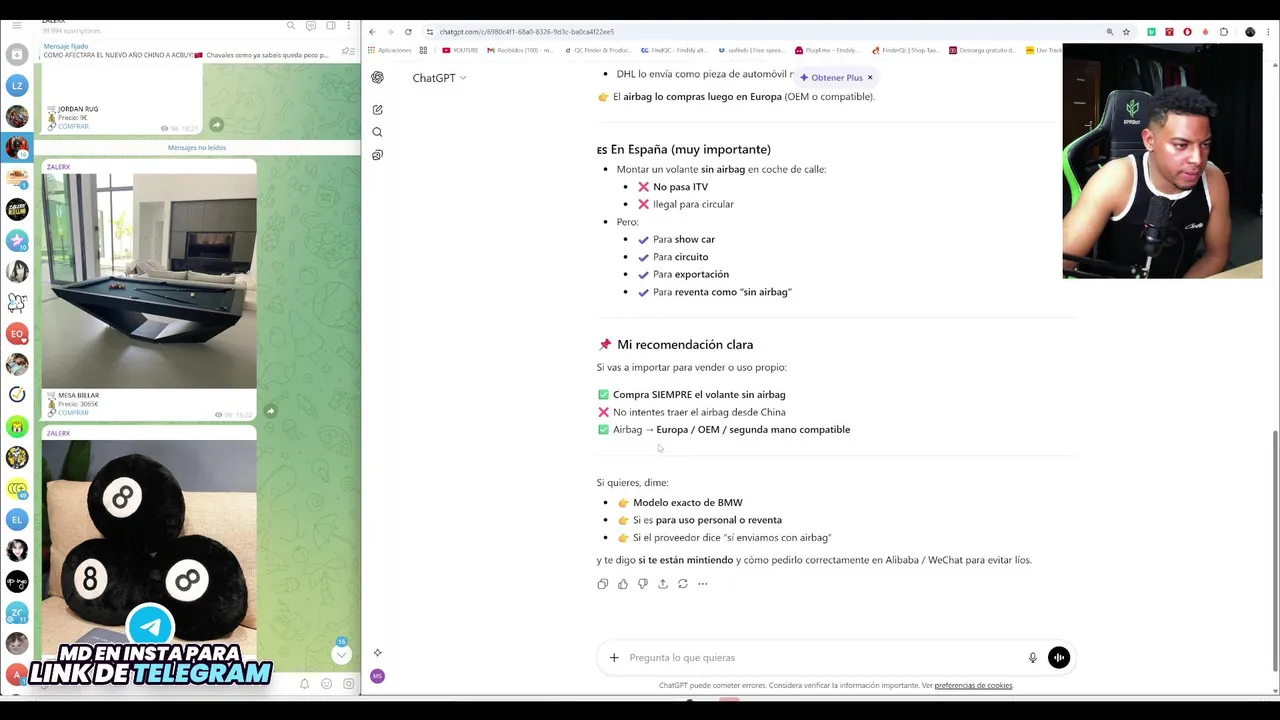Open the FinderQc Shop Tao bookmark
The image size is (1280, 720).
click(x=905, y=50)
